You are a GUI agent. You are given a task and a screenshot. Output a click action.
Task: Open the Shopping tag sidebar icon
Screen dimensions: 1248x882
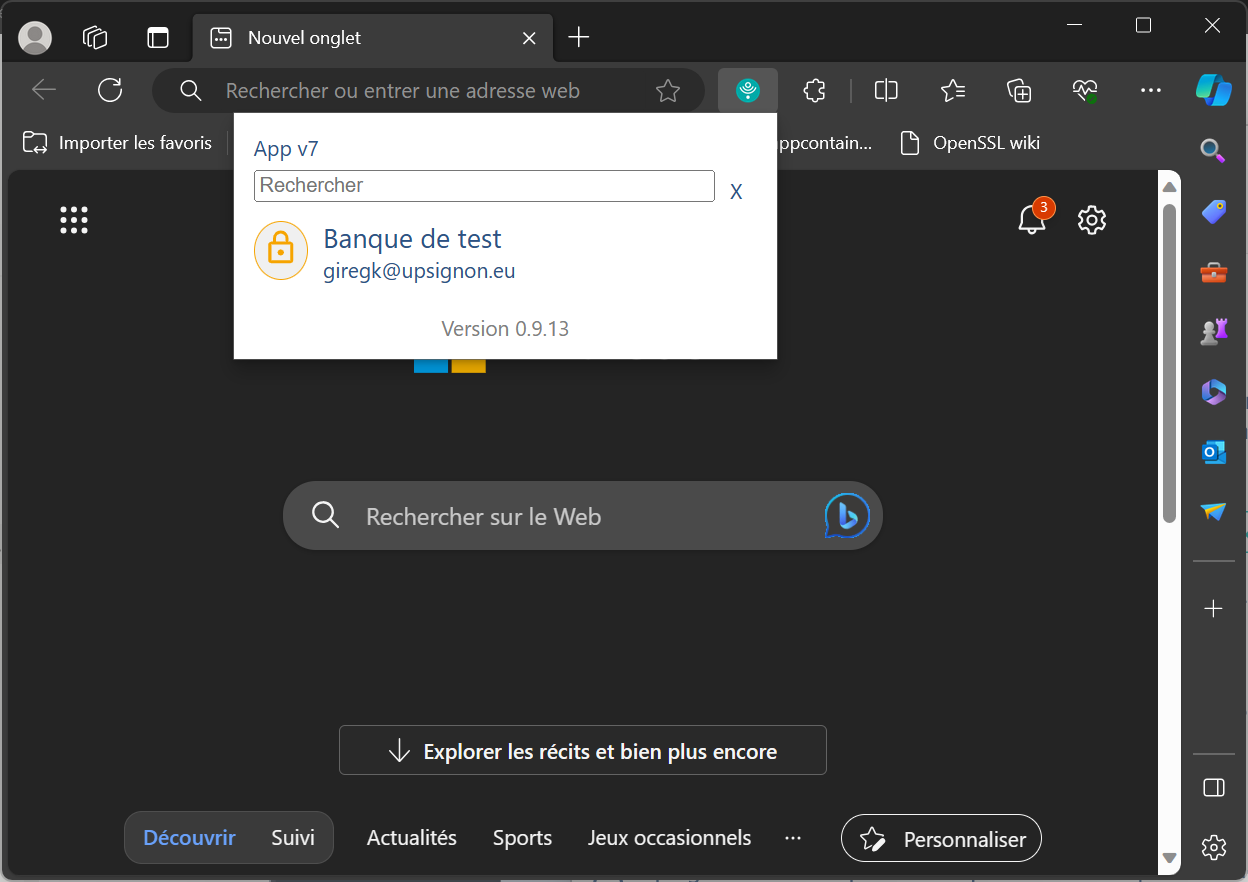[1213, 211]
